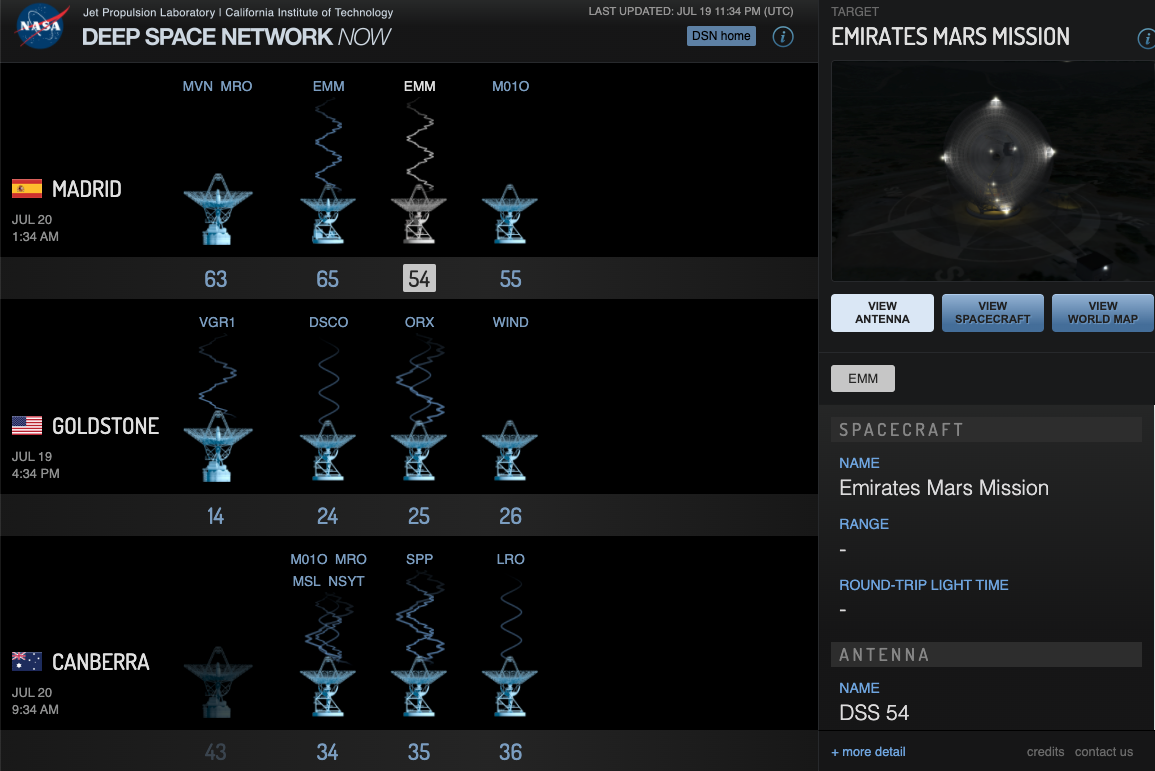Click the Spain flag by Madrid

(x=27, y=189)
